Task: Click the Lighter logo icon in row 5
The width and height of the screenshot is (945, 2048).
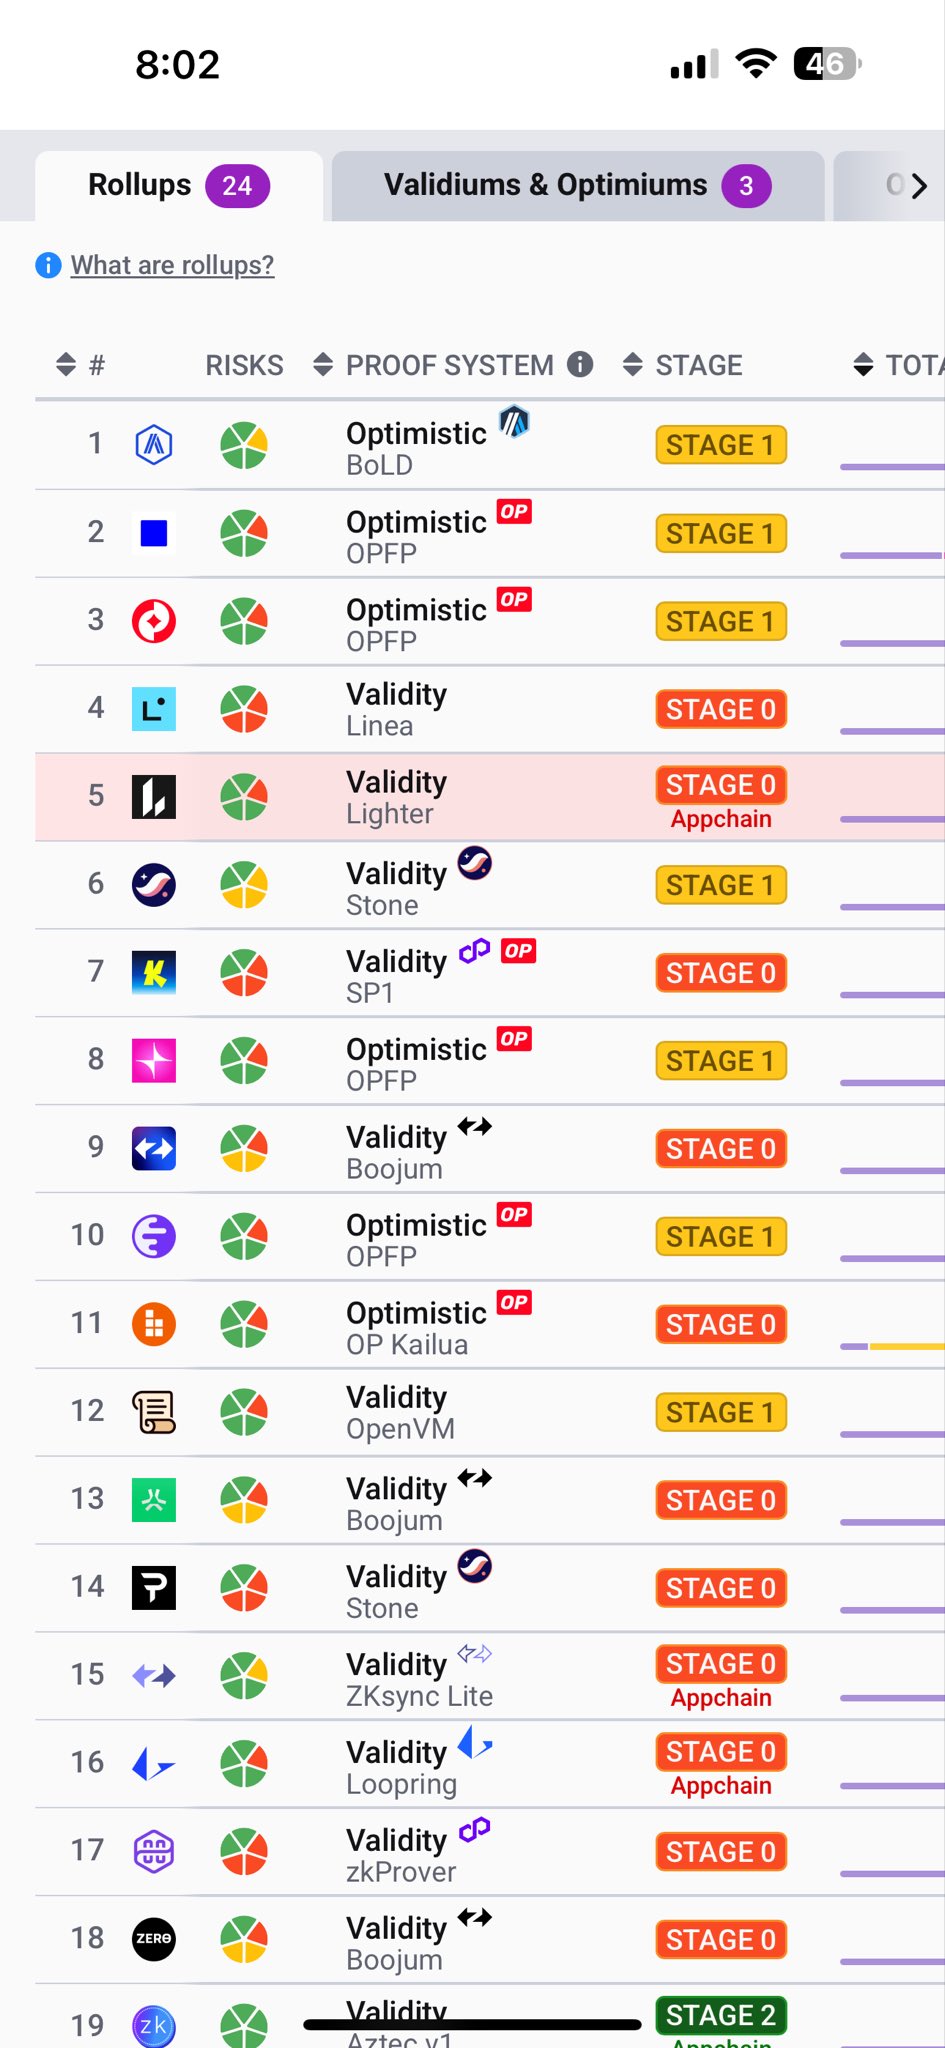Action: coord(154,797)
